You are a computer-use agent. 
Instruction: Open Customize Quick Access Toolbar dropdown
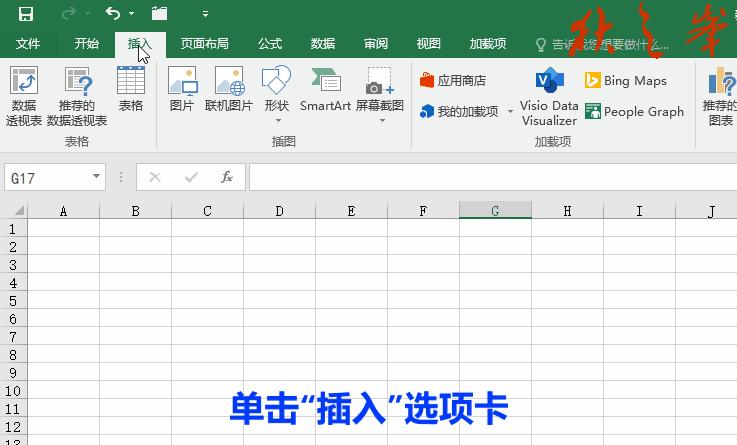[x=205, y=14]
